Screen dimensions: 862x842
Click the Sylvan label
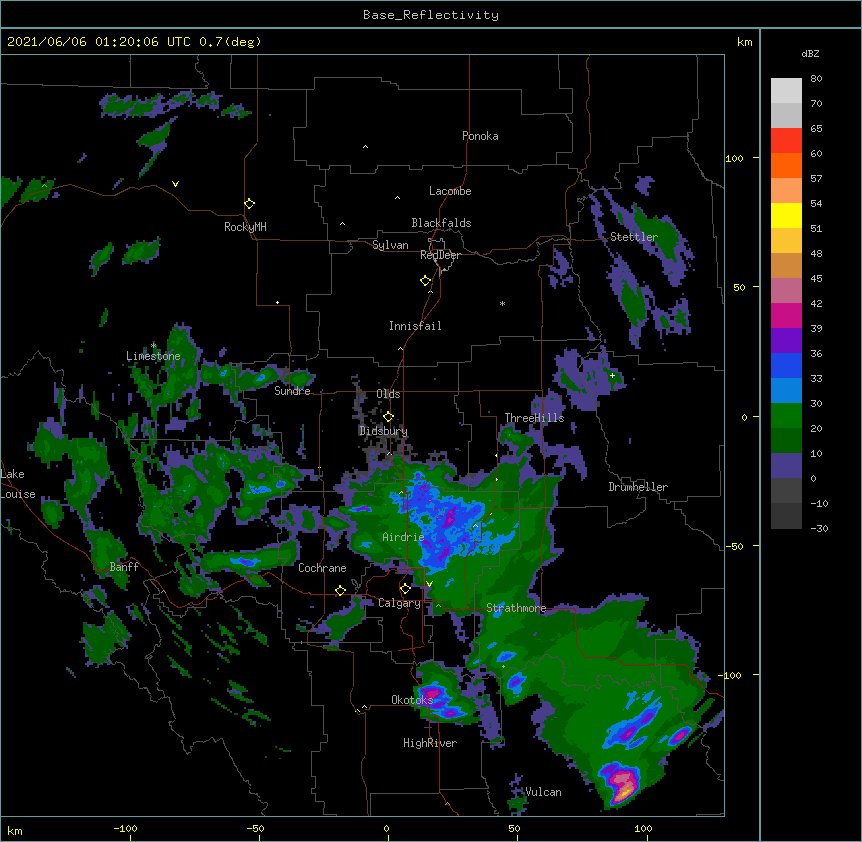(x=390, y=245)
